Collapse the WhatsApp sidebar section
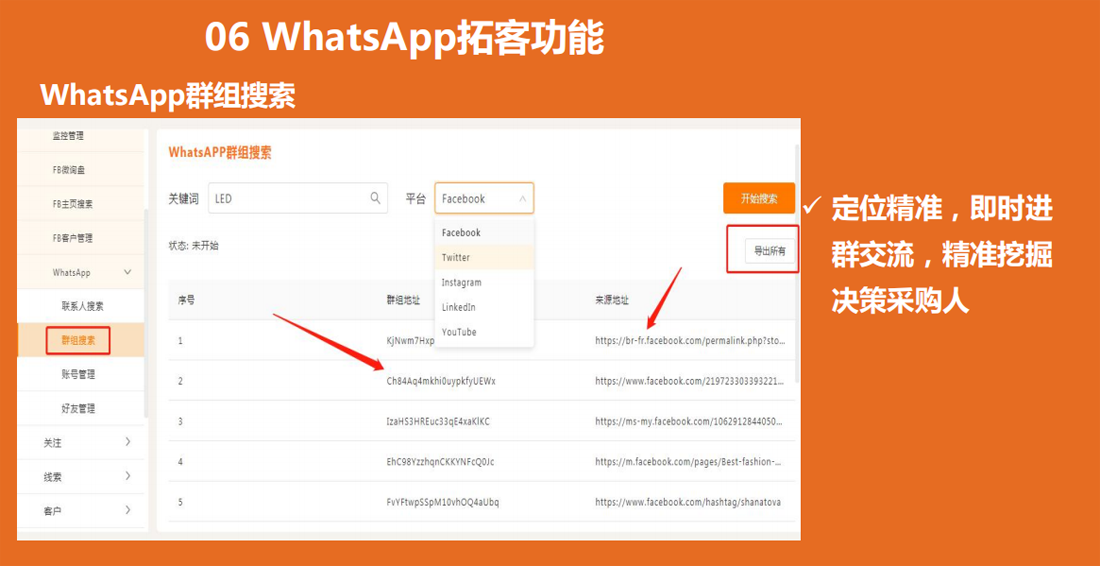Screen dimensions: 1100x566 point(127,272)
